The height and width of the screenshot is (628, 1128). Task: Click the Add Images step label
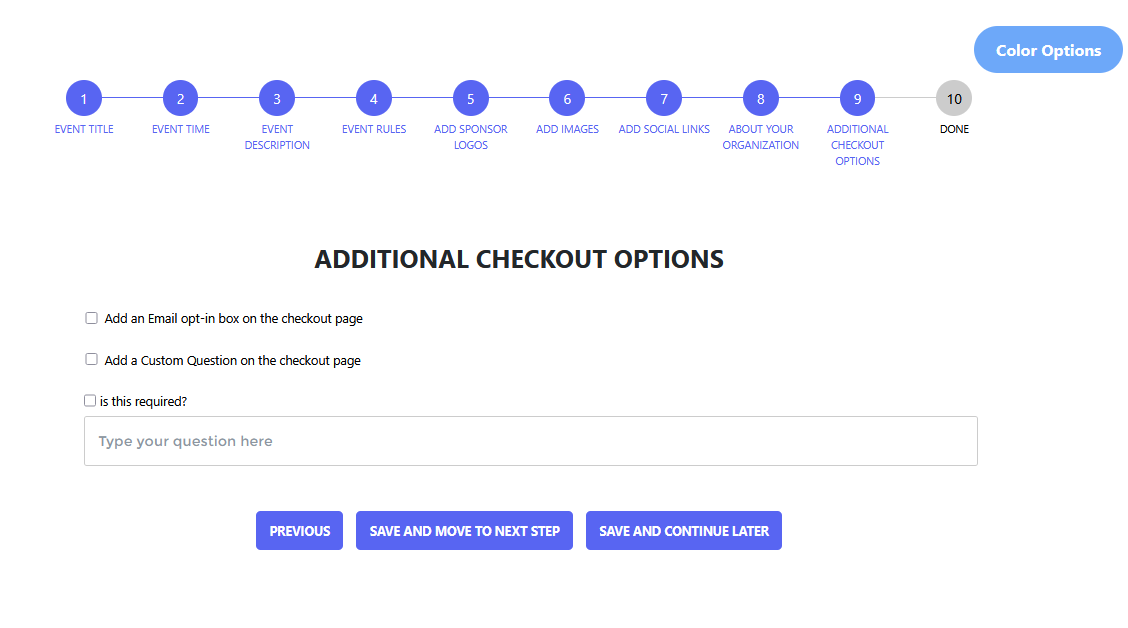point(567,129)
